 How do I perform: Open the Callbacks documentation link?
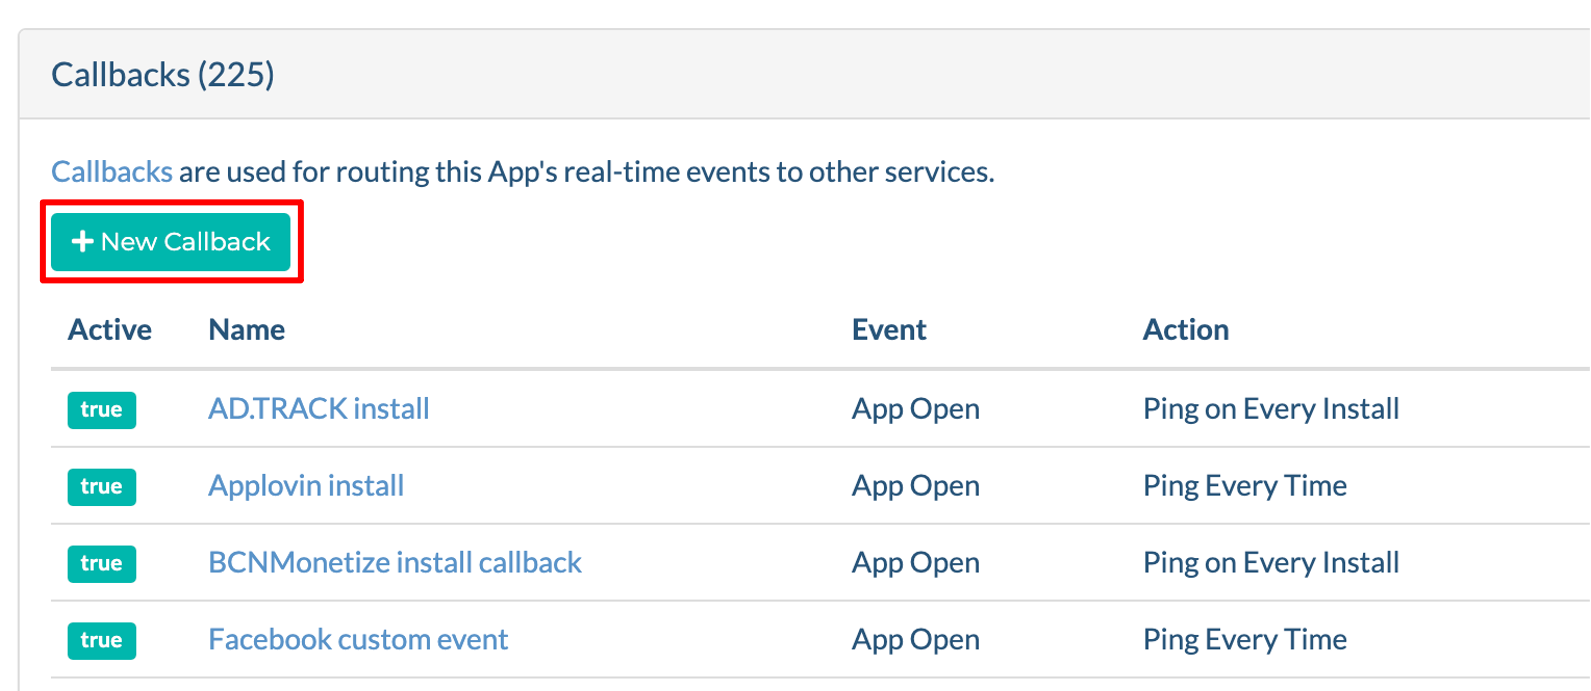pos(112,172)
